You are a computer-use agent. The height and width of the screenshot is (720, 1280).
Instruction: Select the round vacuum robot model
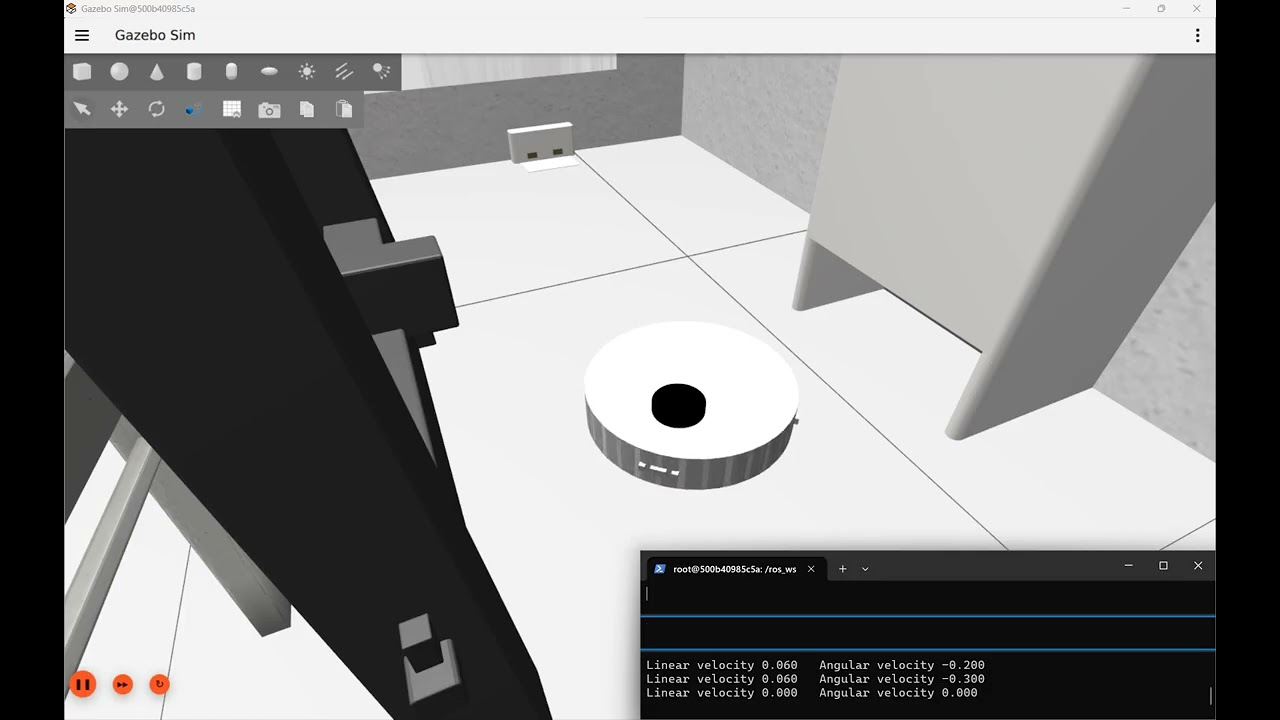(x=691, y=405)
